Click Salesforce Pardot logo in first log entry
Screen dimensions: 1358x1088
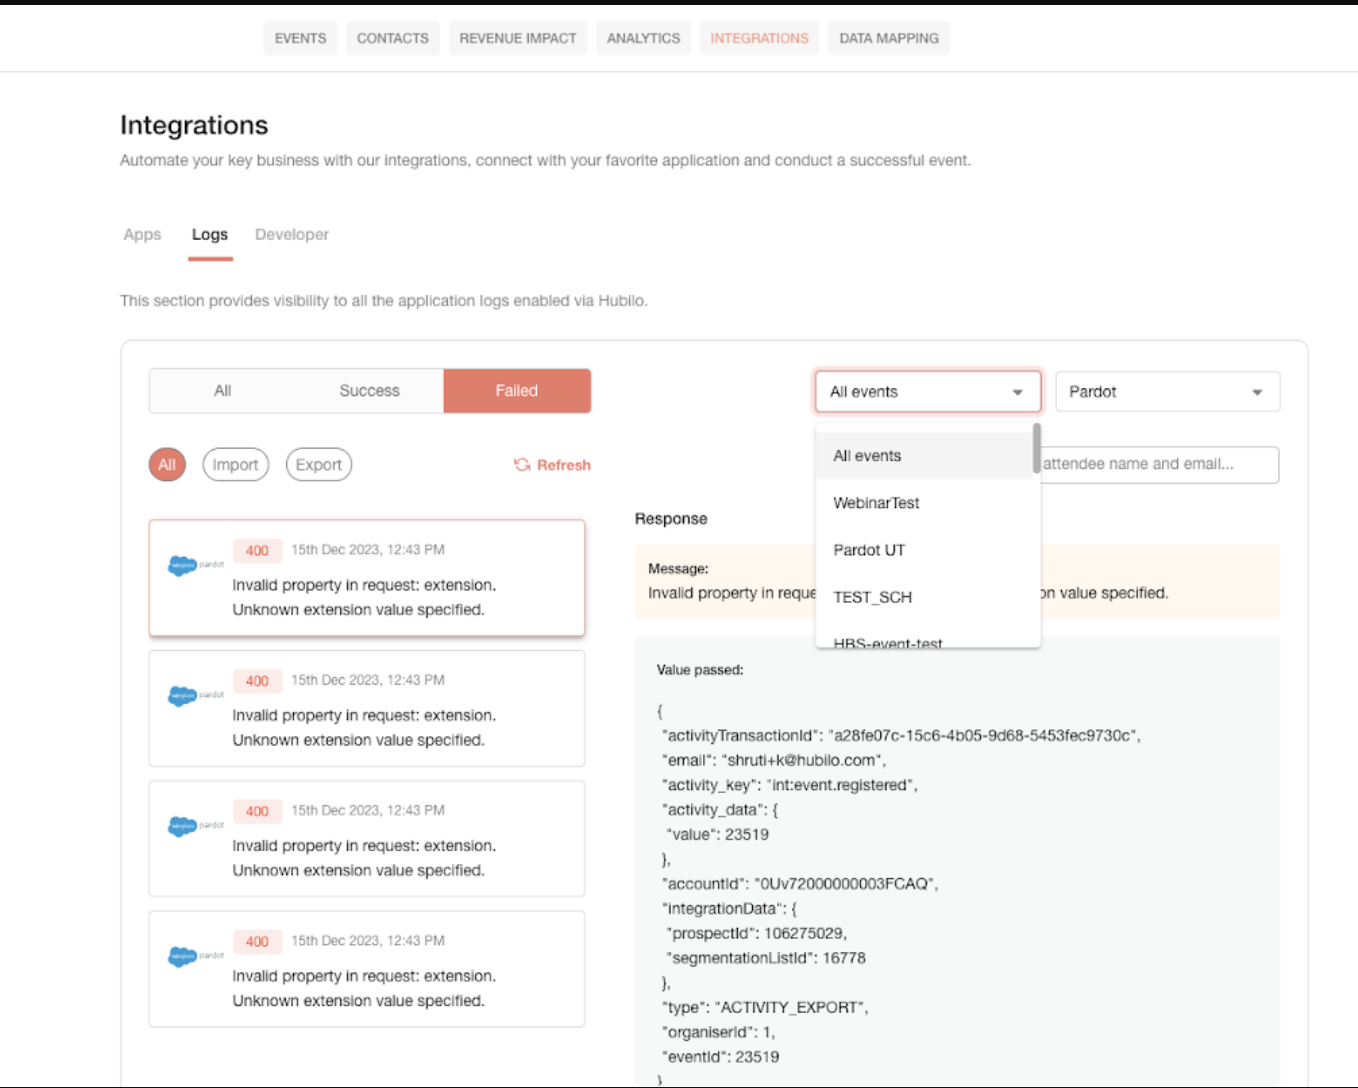196,565
